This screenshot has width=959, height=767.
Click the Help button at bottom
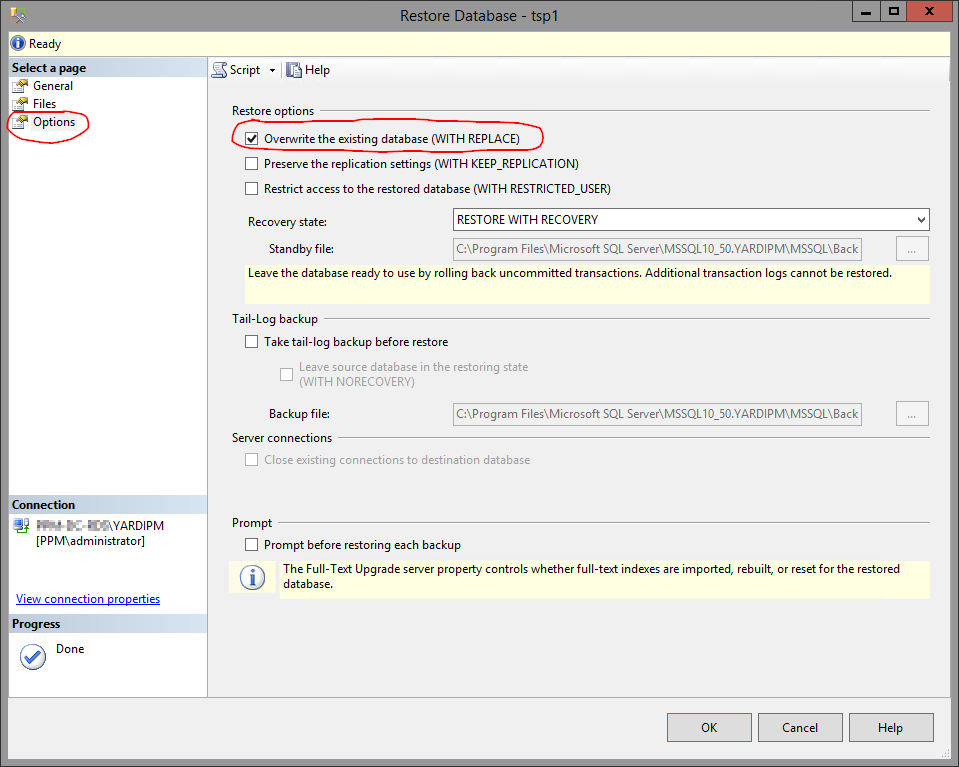(x=890, y=727)
